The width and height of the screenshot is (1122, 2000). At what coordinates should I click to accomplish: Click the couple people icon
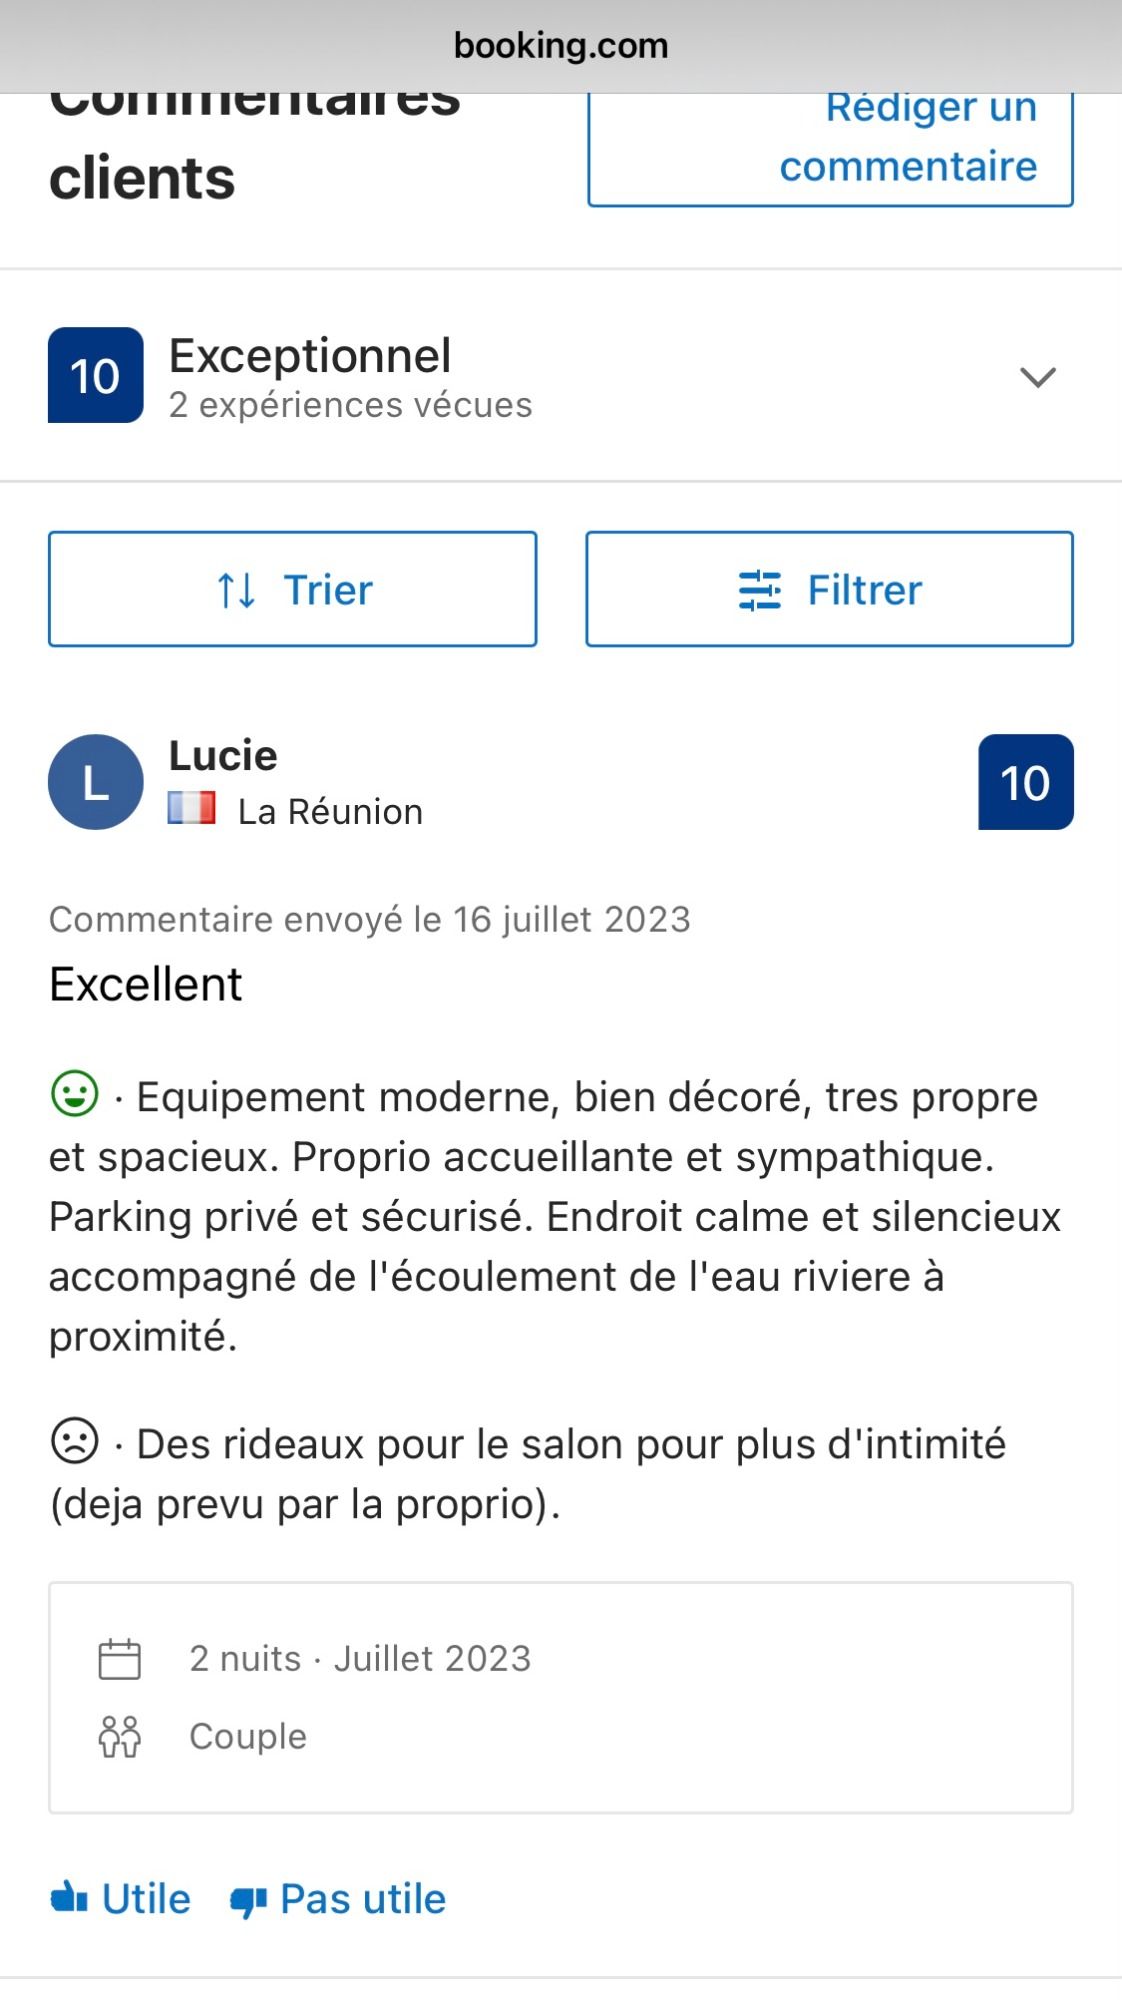coord(120,1737)
